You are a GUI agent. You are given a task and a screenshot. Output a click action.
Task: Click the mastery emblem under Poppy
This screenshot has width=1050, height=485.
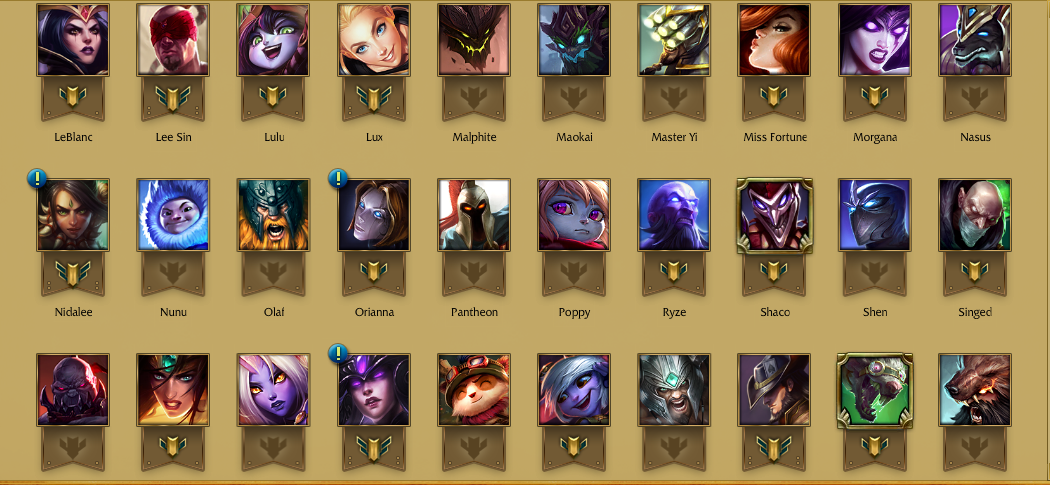tap(574, 272)
